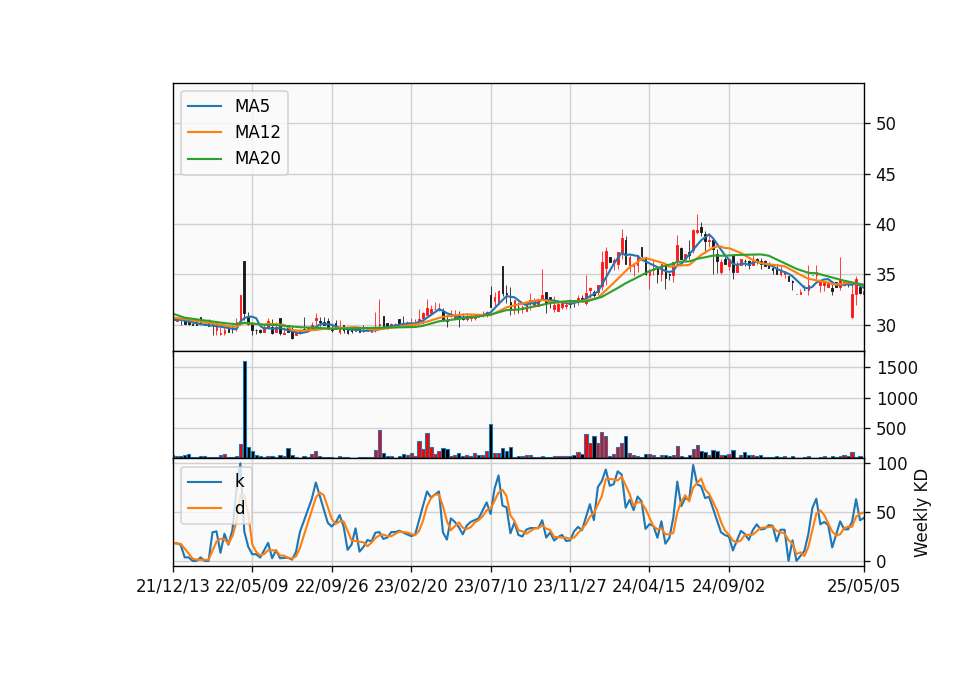Click the k legend label in KD panel
This screenshot has width=960, height=690.
239,481
